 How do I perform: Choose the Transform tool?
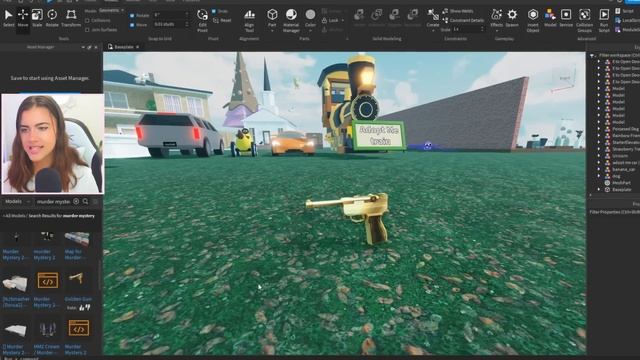point(71,18)
